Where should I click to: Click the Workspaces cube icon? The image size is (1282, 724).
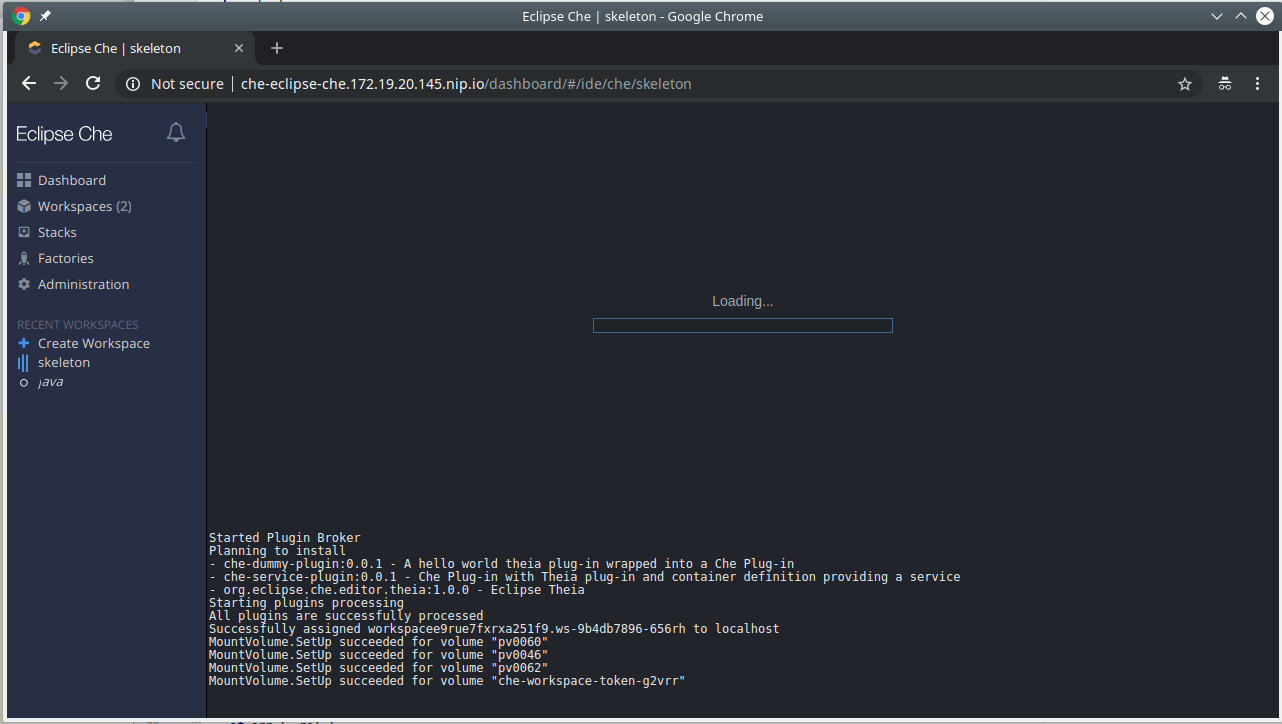(24, 206)
